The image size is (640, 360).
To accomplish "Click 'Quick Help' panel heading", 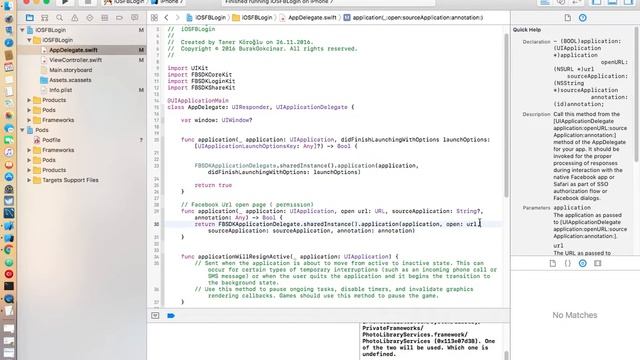I will 527,30.
